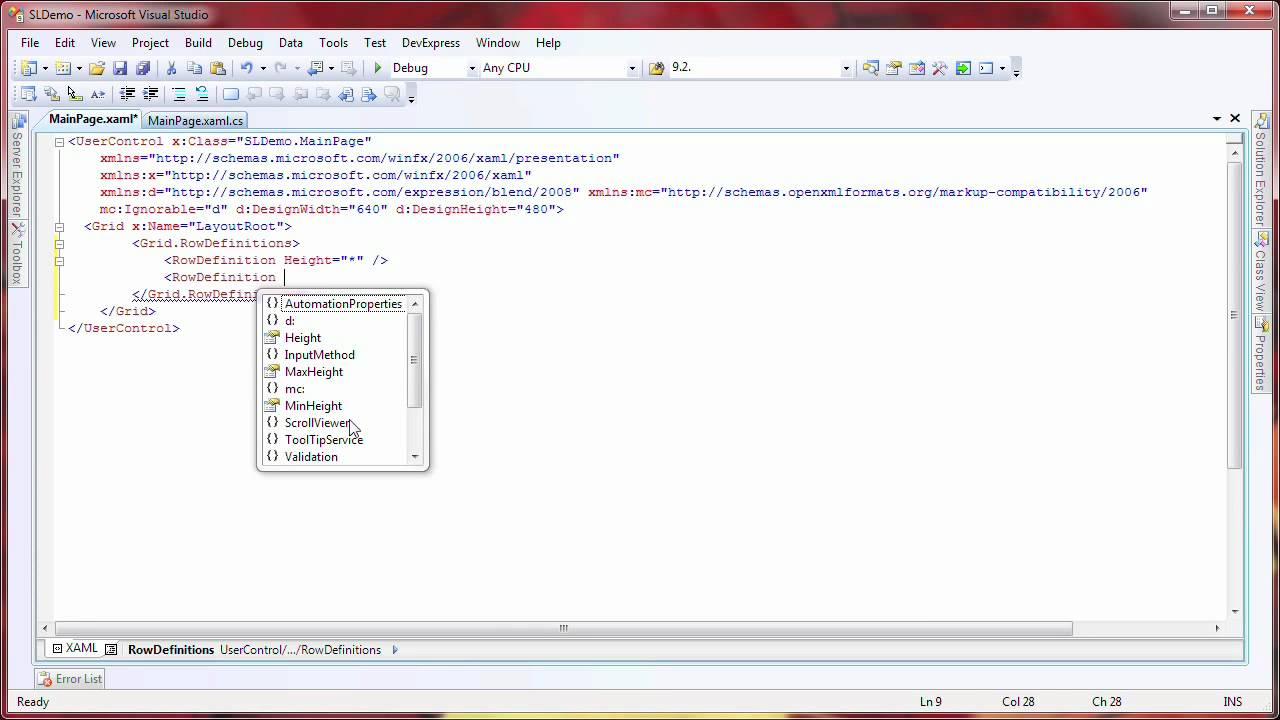Click Display Object Member List icon
The height and width of the screenshot is (720, 1280).
pyautogui.click(x=28, y=94)
